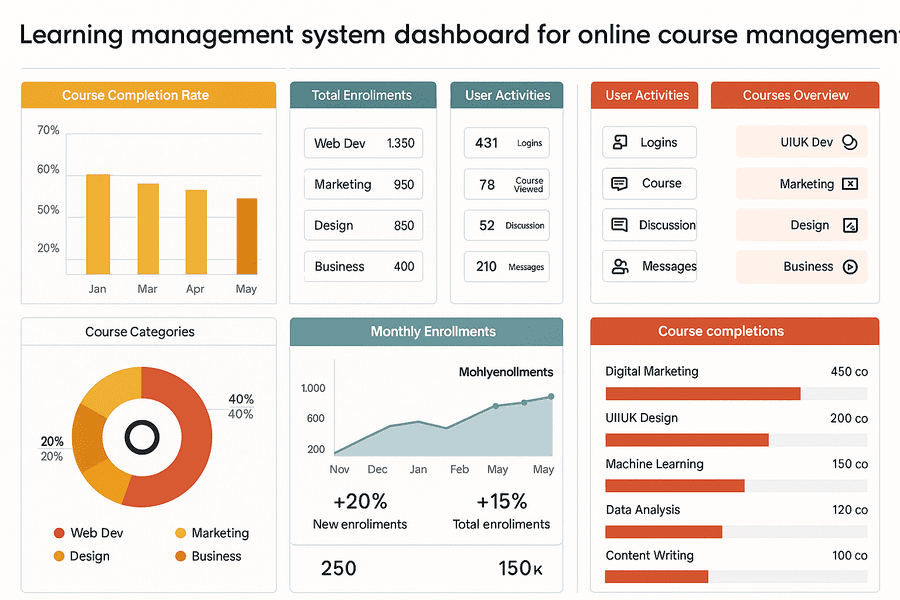Open the 210 Messages activity box
The height and width of the screenshot is (600, 900).
pyautogui.click(x=506, y=267)
